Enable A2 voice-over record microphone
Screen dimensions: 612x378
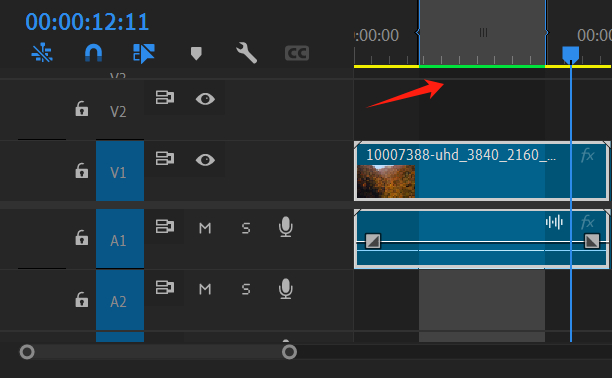(x=286, y=289)
